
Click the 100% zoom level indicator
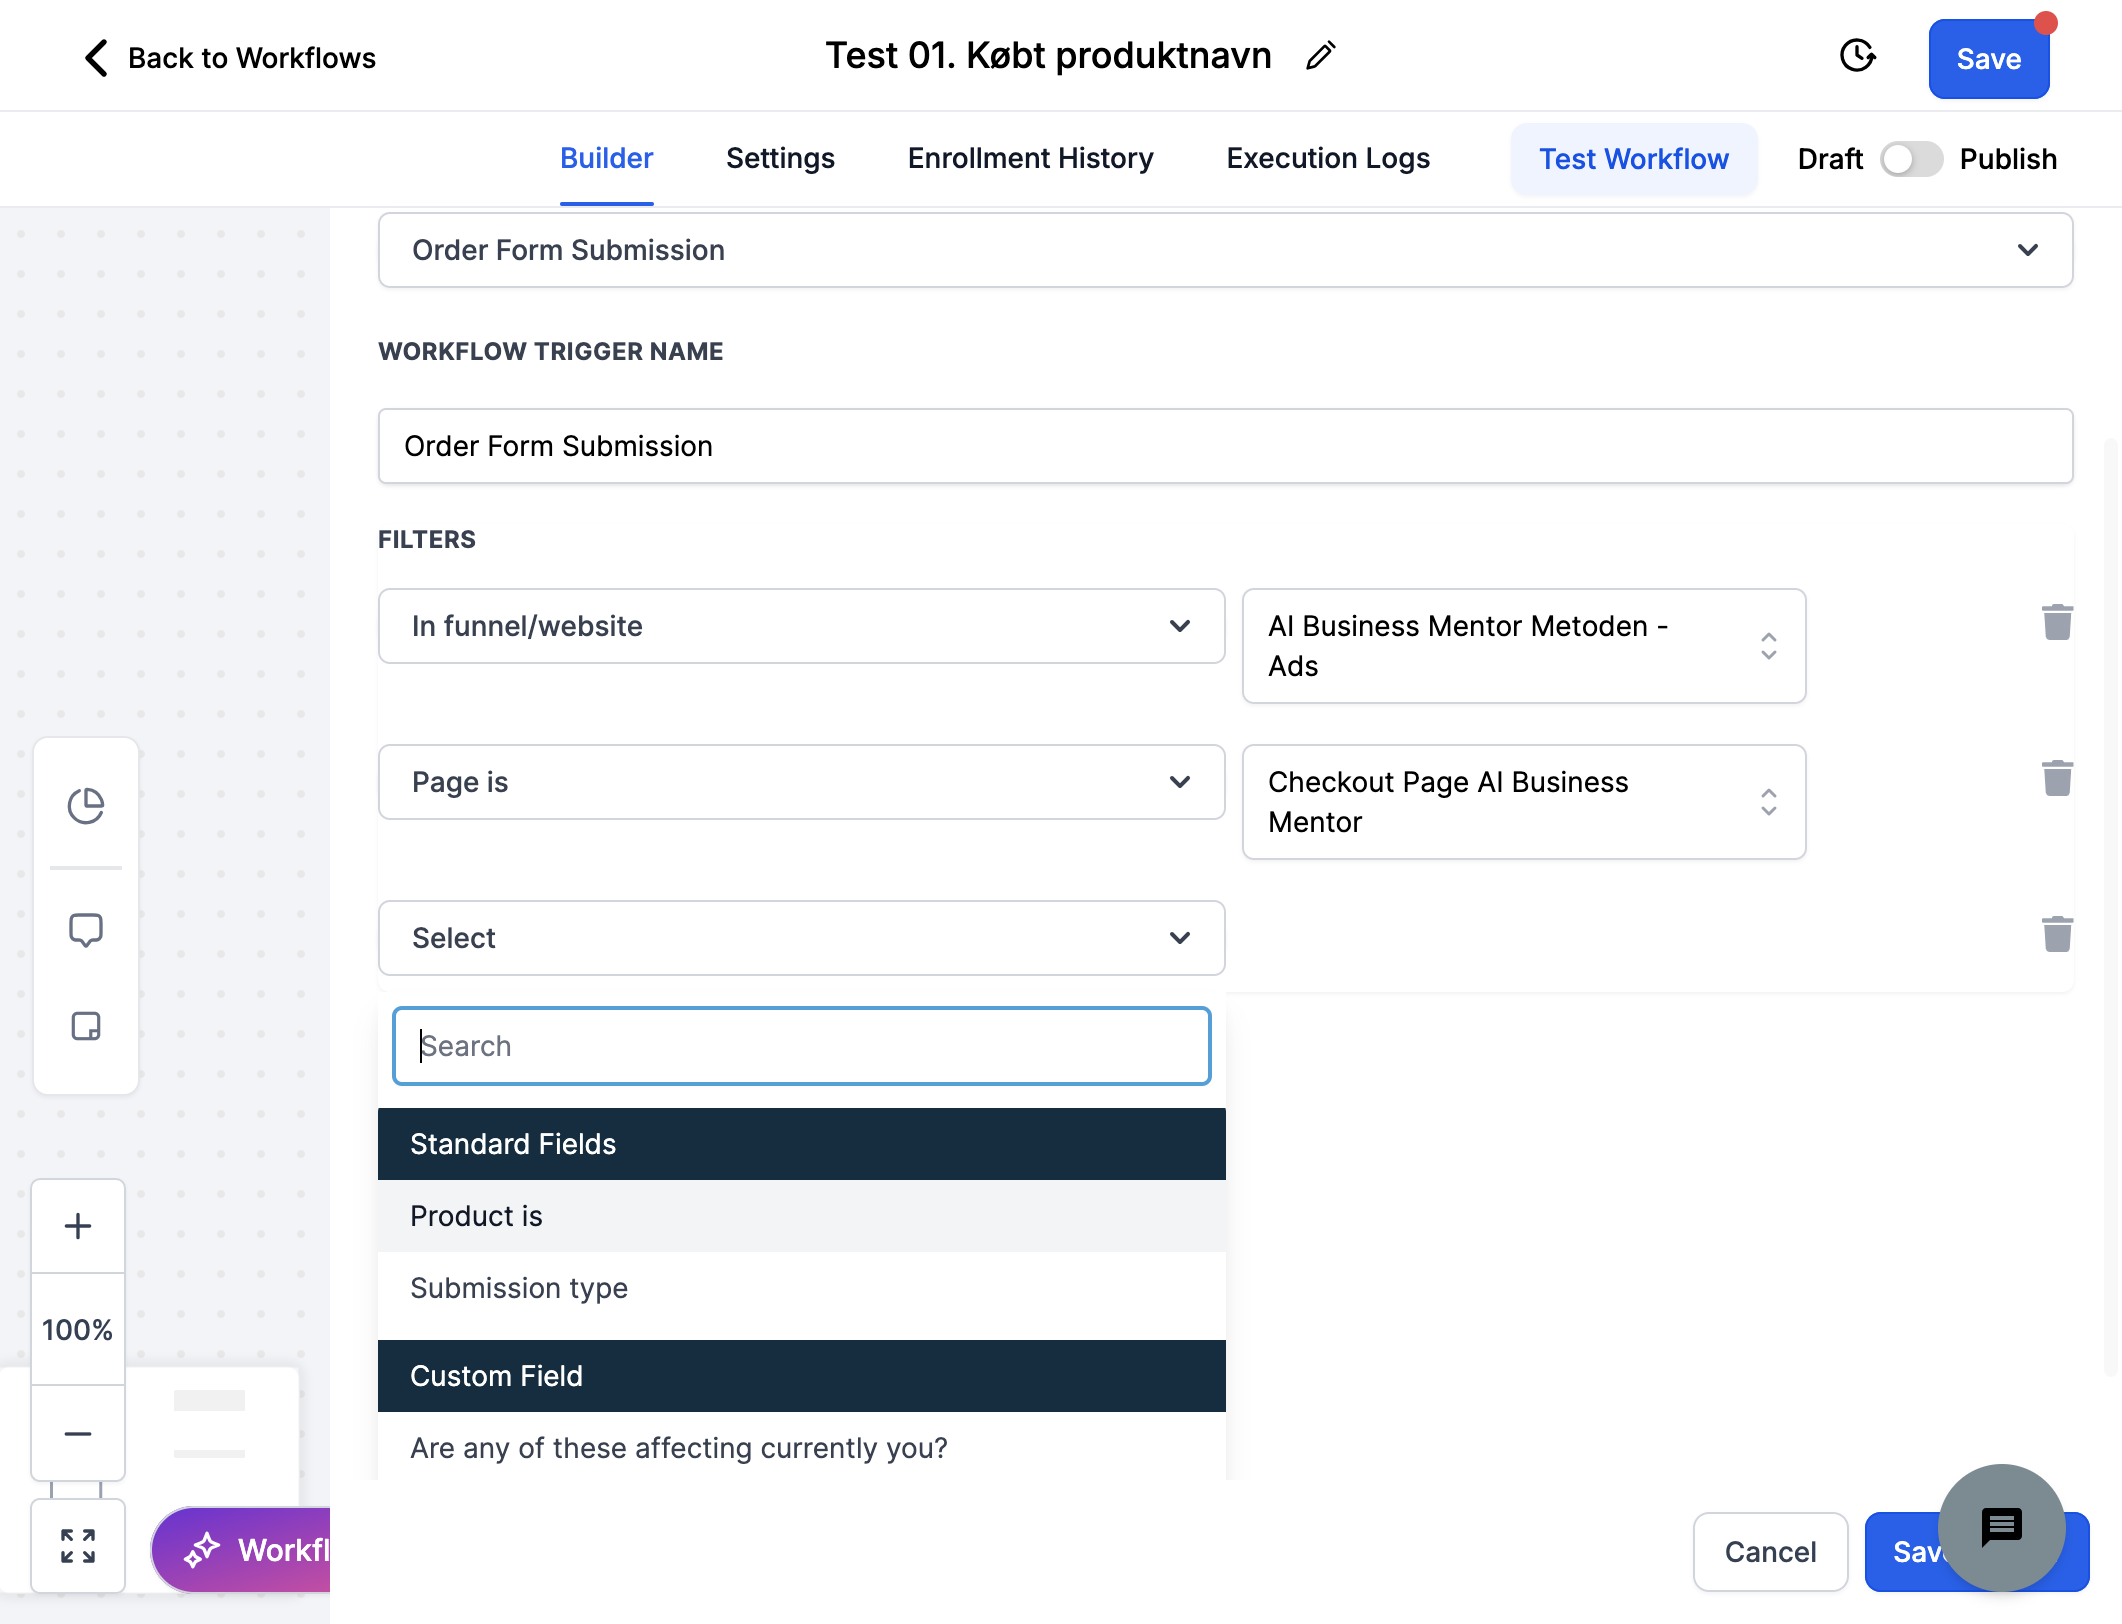[x=78, y=1330]
